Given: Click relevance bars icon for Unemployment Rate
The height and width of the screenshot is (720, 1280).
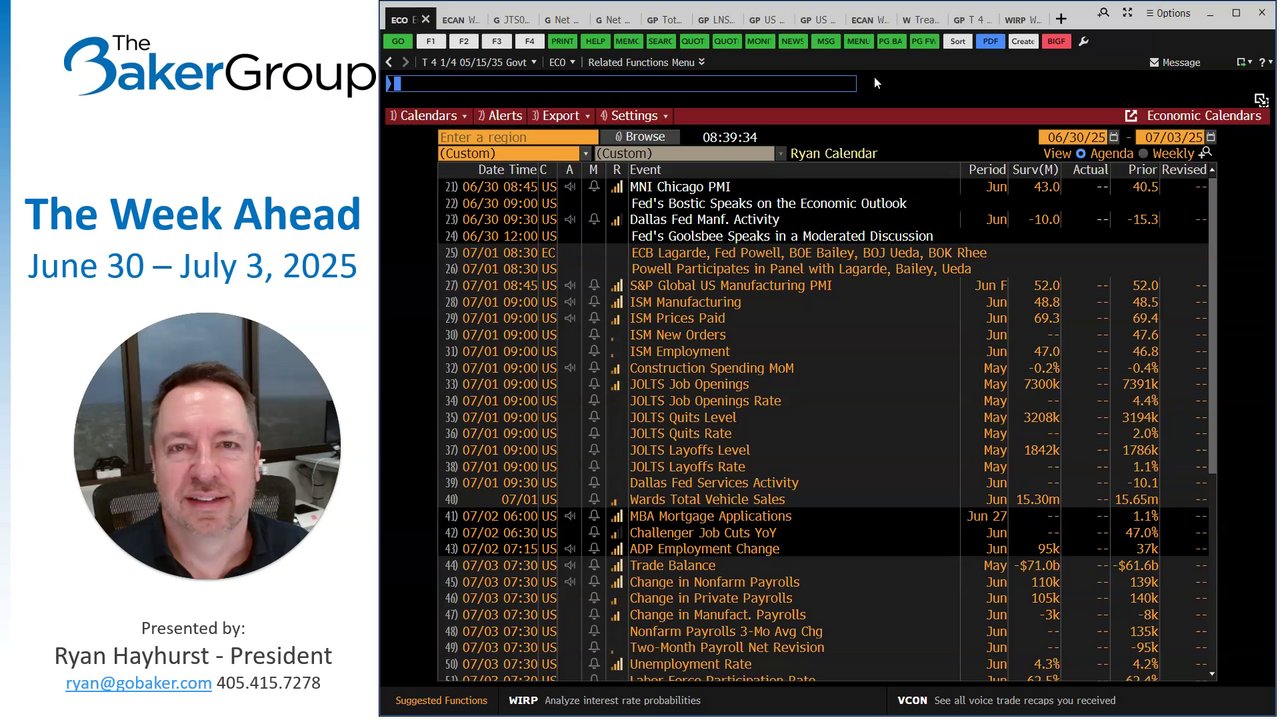Looking at the screenshot, I should (617, 664).
